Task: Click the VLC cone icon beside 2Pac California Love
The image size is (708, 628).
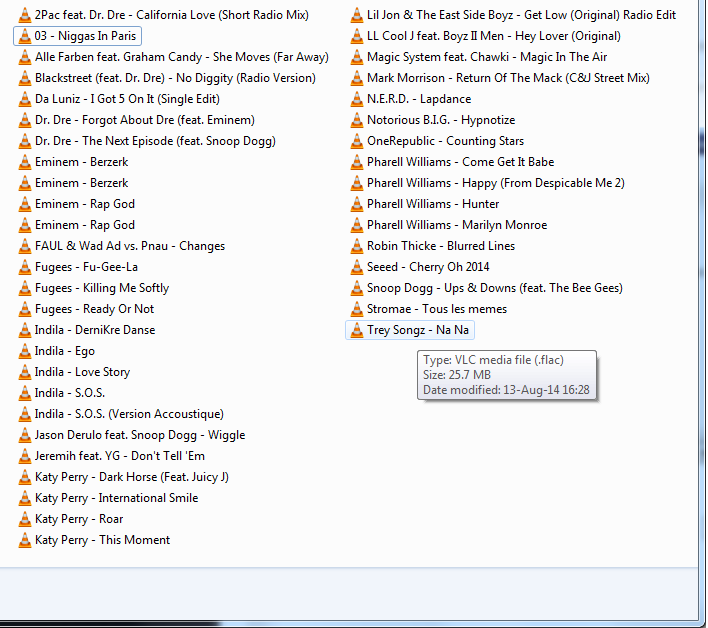Action: (x=25, y=15)
